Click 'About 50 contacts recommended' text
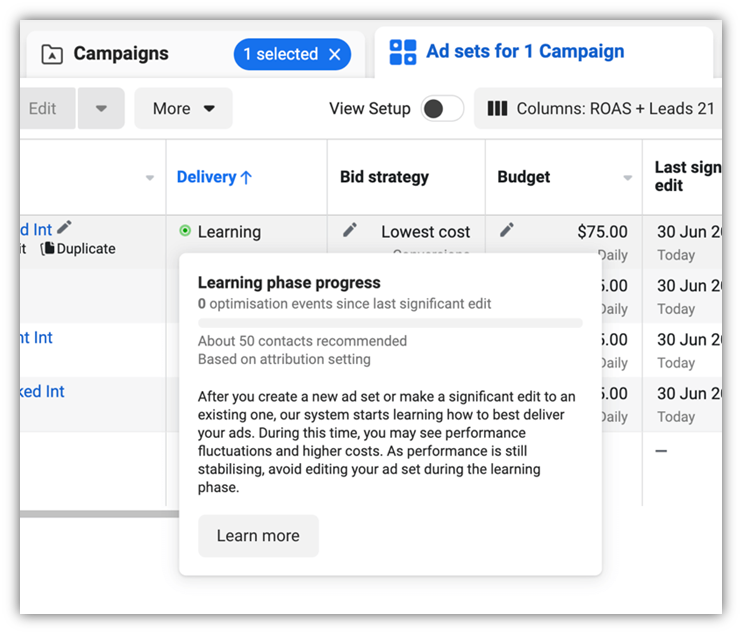The width and height of the screenshot is (742, 634). [302, 341]
